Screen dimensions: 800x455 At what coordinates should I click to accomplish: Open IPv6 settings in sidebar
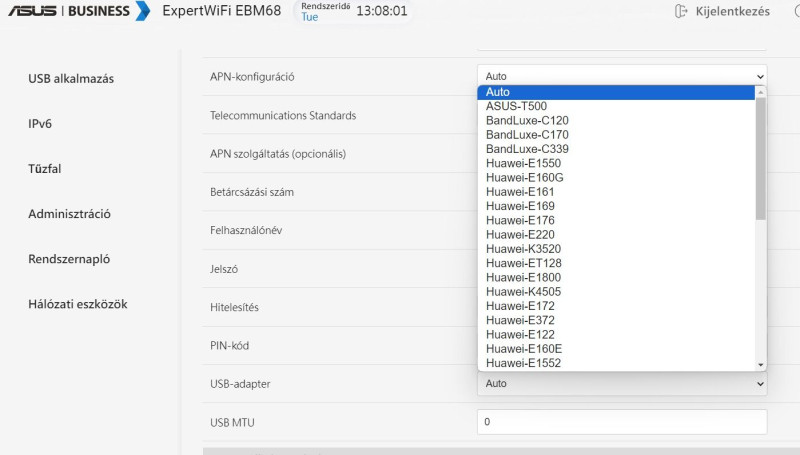click(40, 123)
